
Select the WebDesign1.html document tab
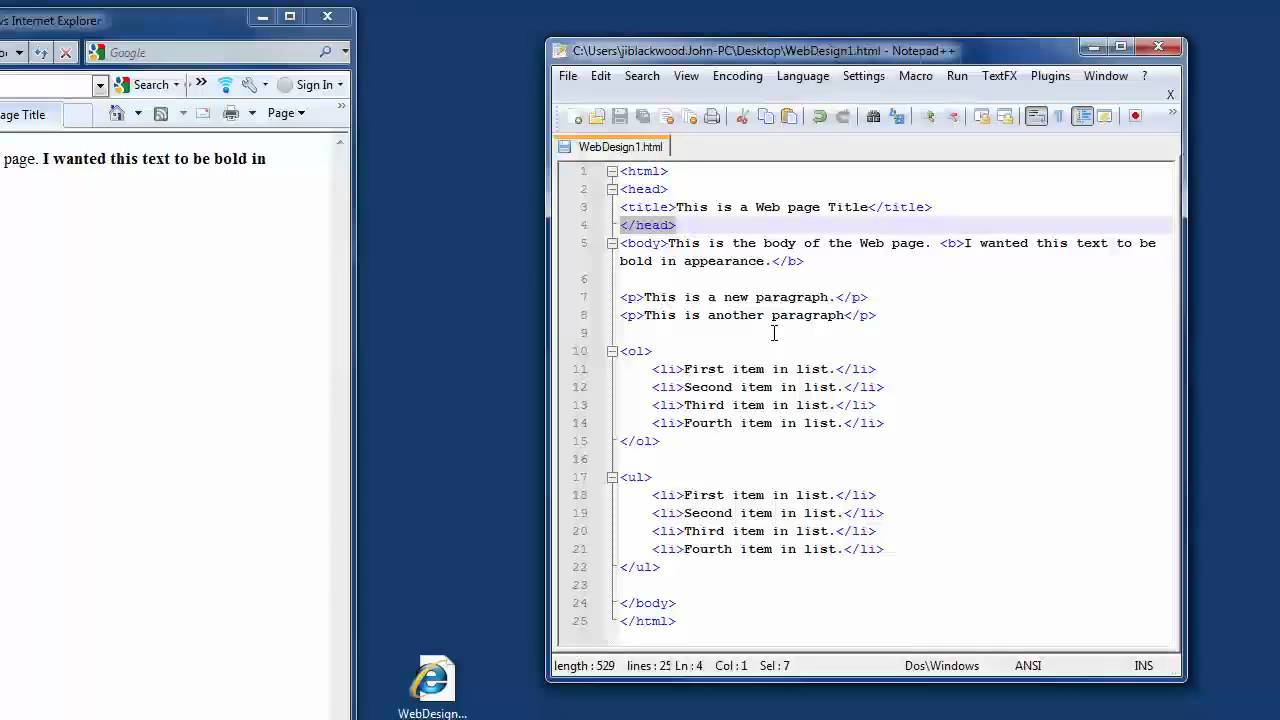click(x=612, y=147)
